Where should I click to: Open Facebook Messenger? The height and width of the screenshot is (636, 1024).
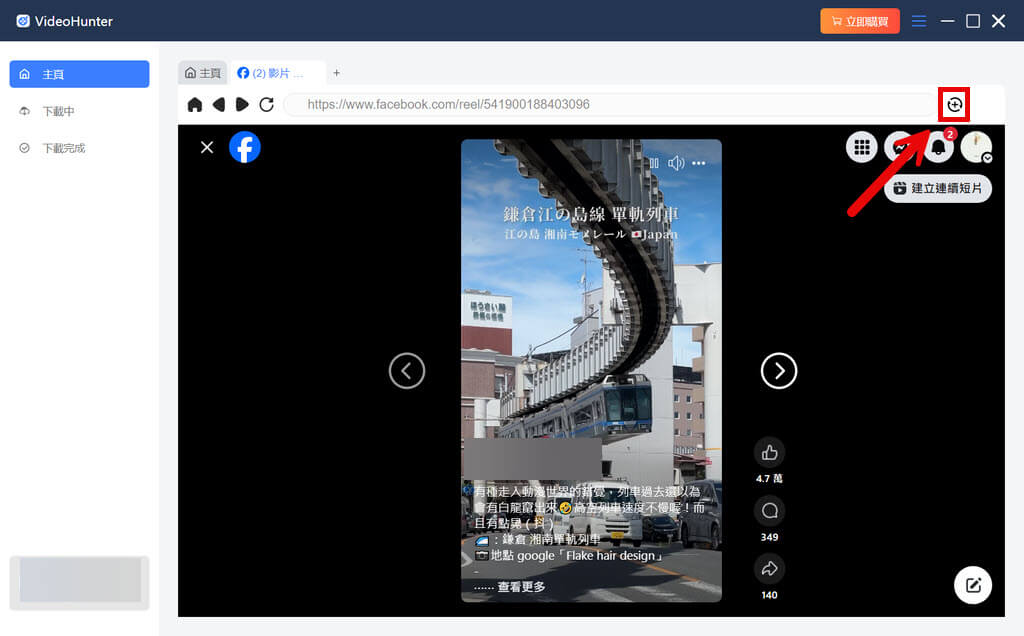tap(899, 147)
